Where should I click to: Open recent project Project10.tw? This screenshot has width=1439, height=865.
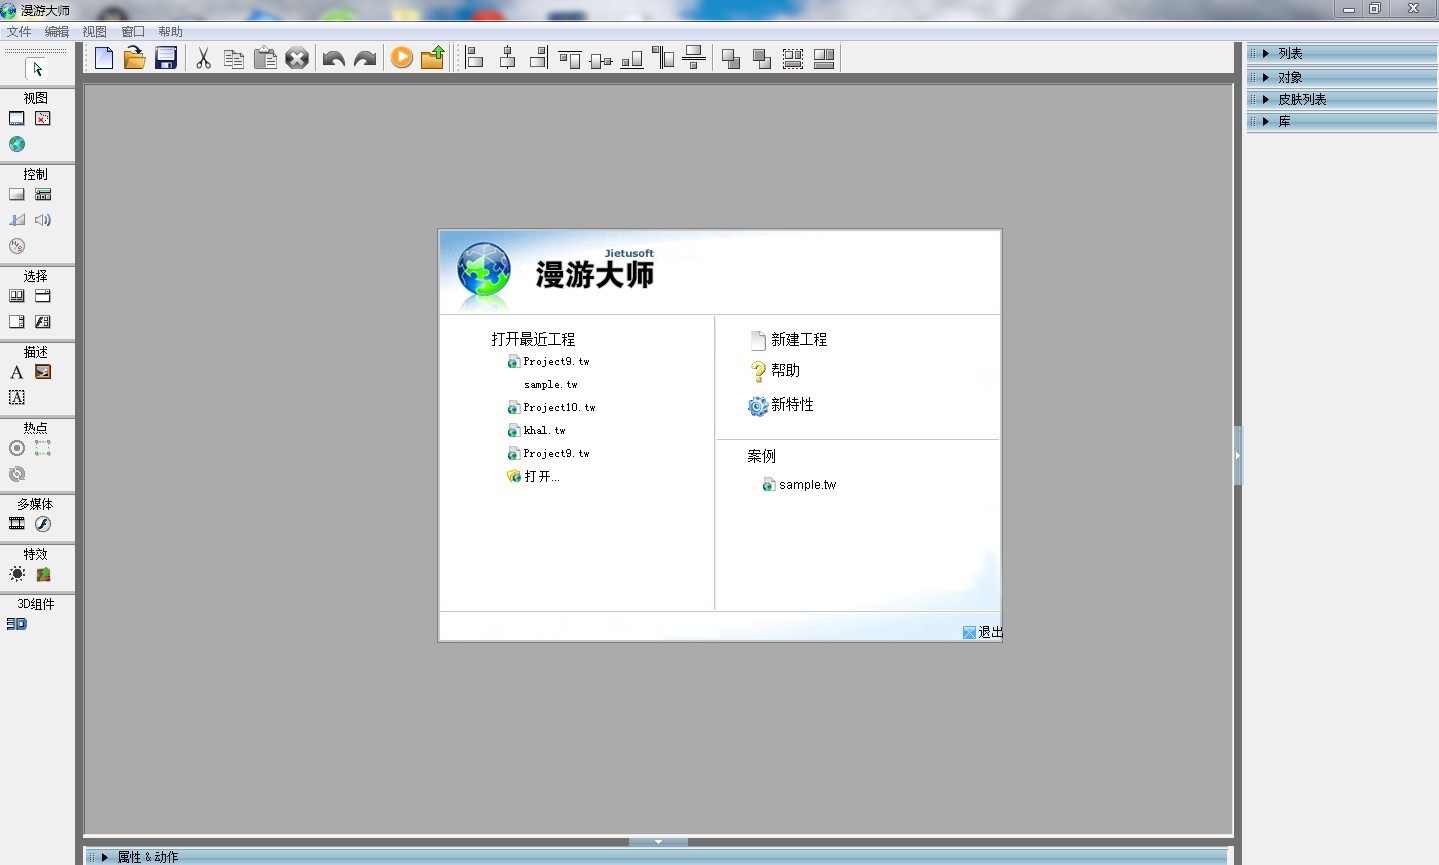(551, 408)
